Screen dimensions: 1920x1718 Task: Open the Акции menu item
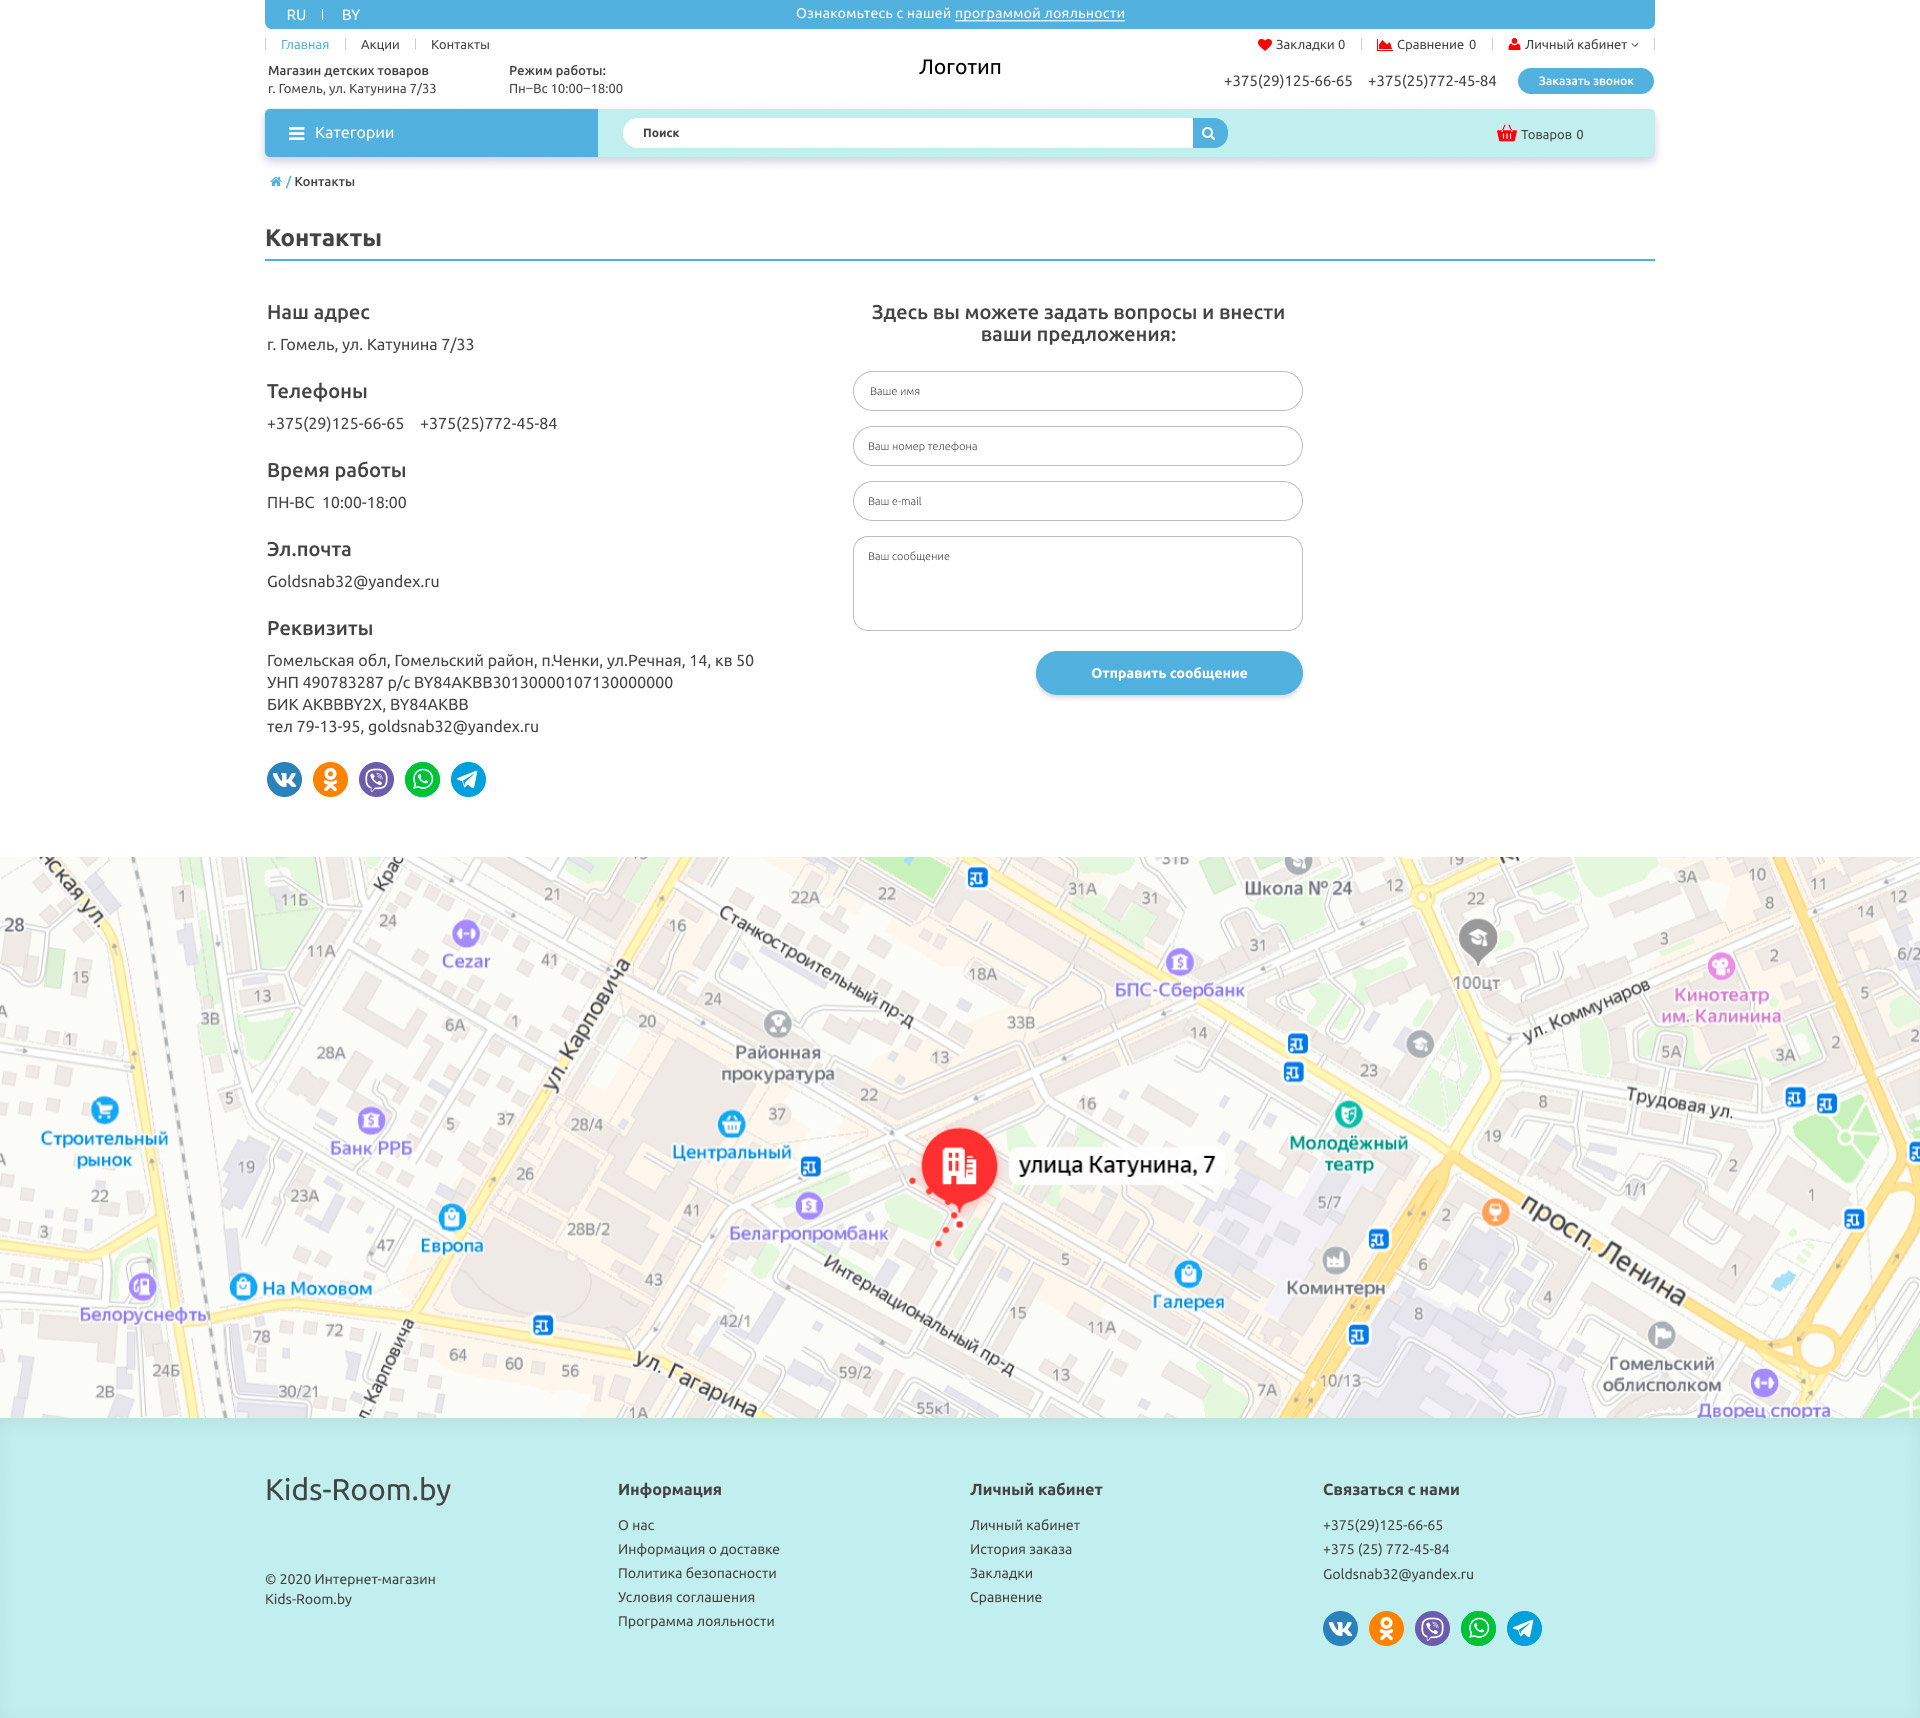coord(380,45)
